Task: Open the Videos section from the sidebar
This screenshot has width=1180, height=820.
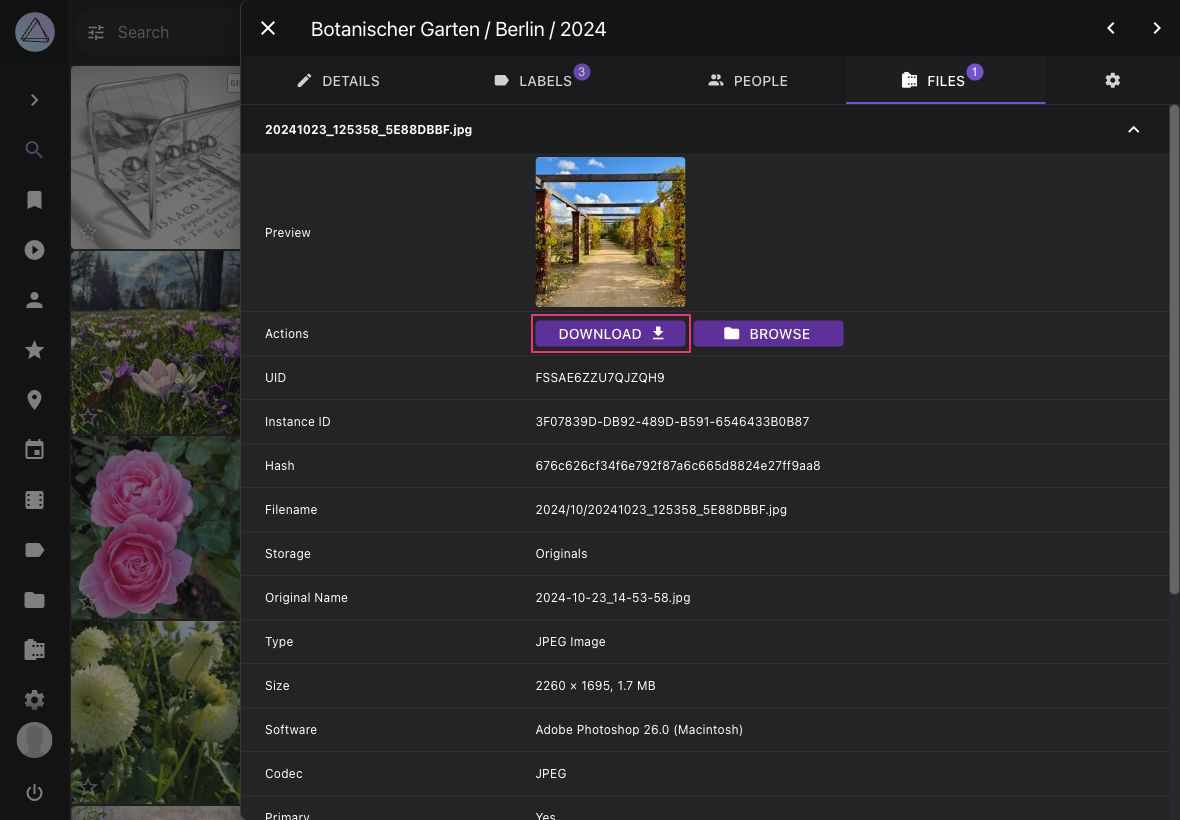Action: 34,250
